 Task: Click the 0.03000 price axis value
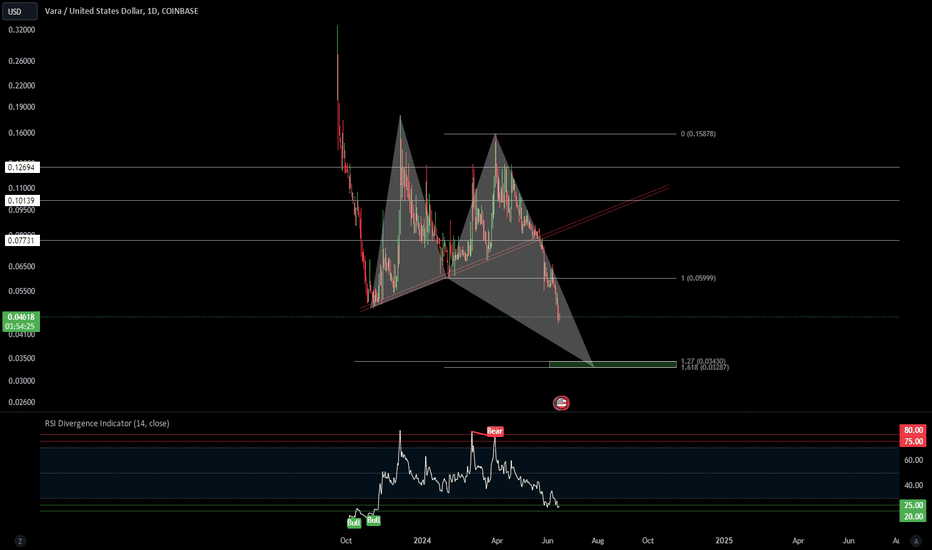(21, 381)
